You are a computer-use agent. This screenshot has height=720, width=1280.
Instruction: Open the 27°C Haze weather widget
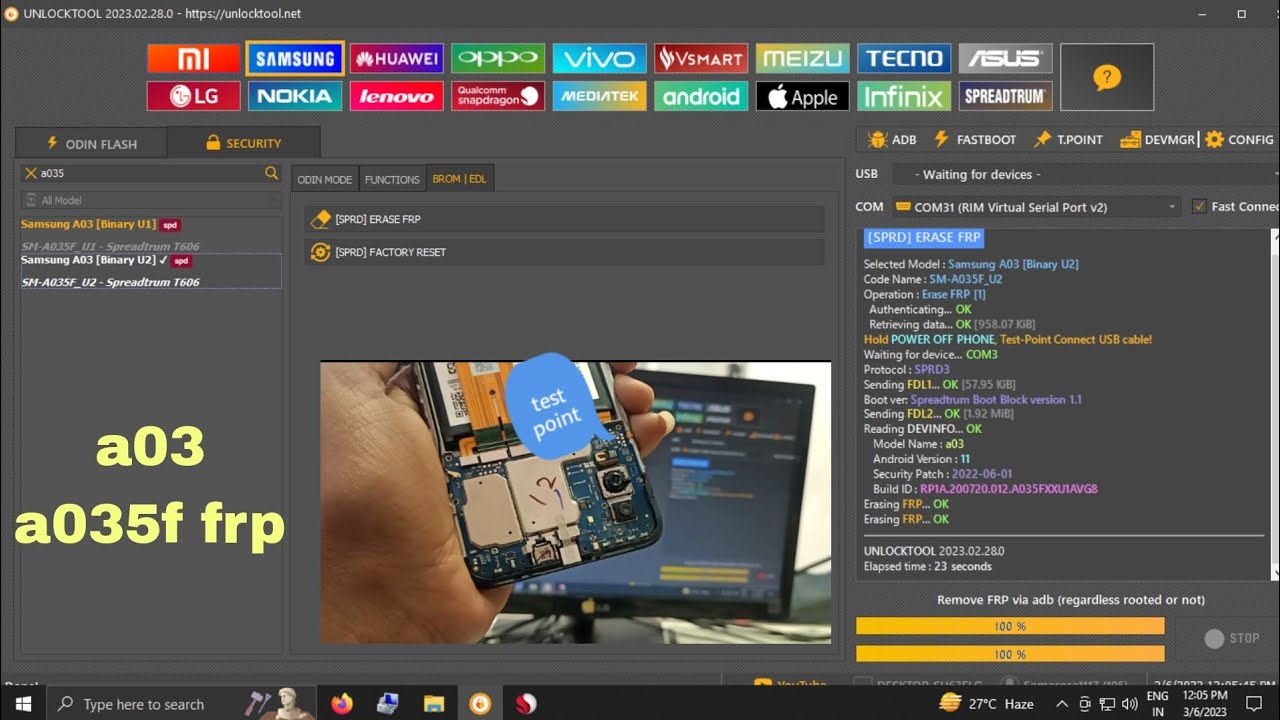click(987, 704)
